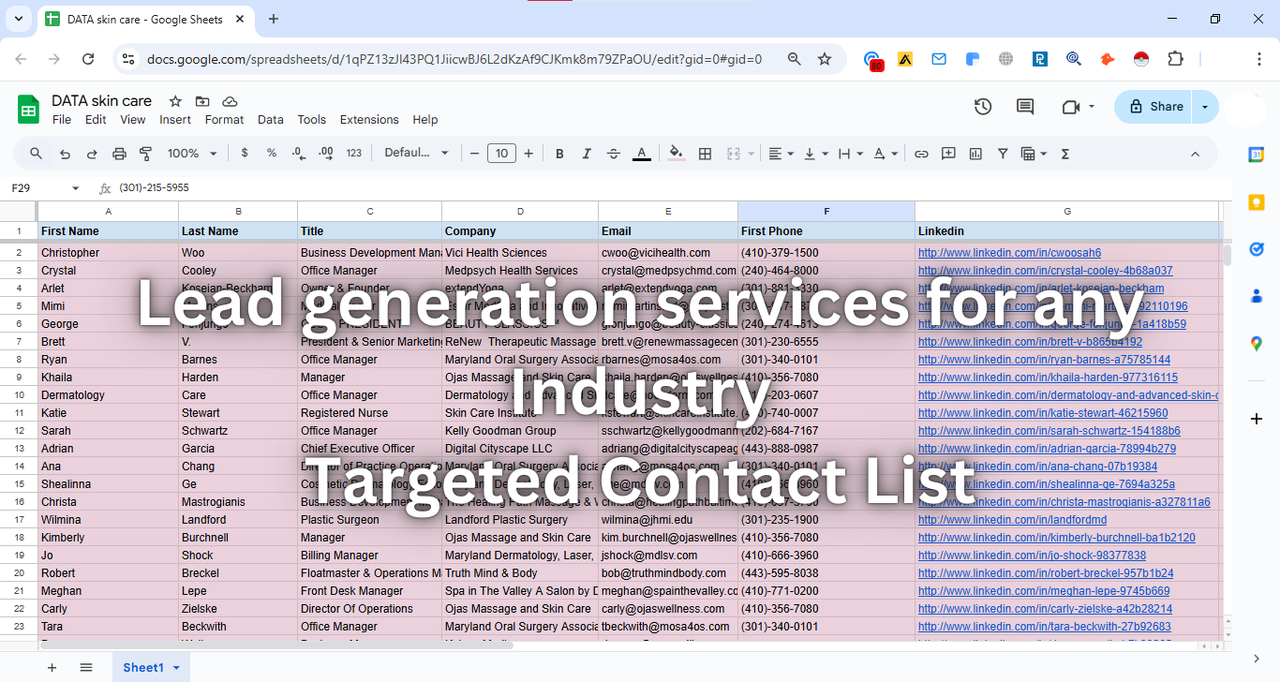1280x682 pixels.
Task: Toggle bold formatting
Action: coord(560,154)
